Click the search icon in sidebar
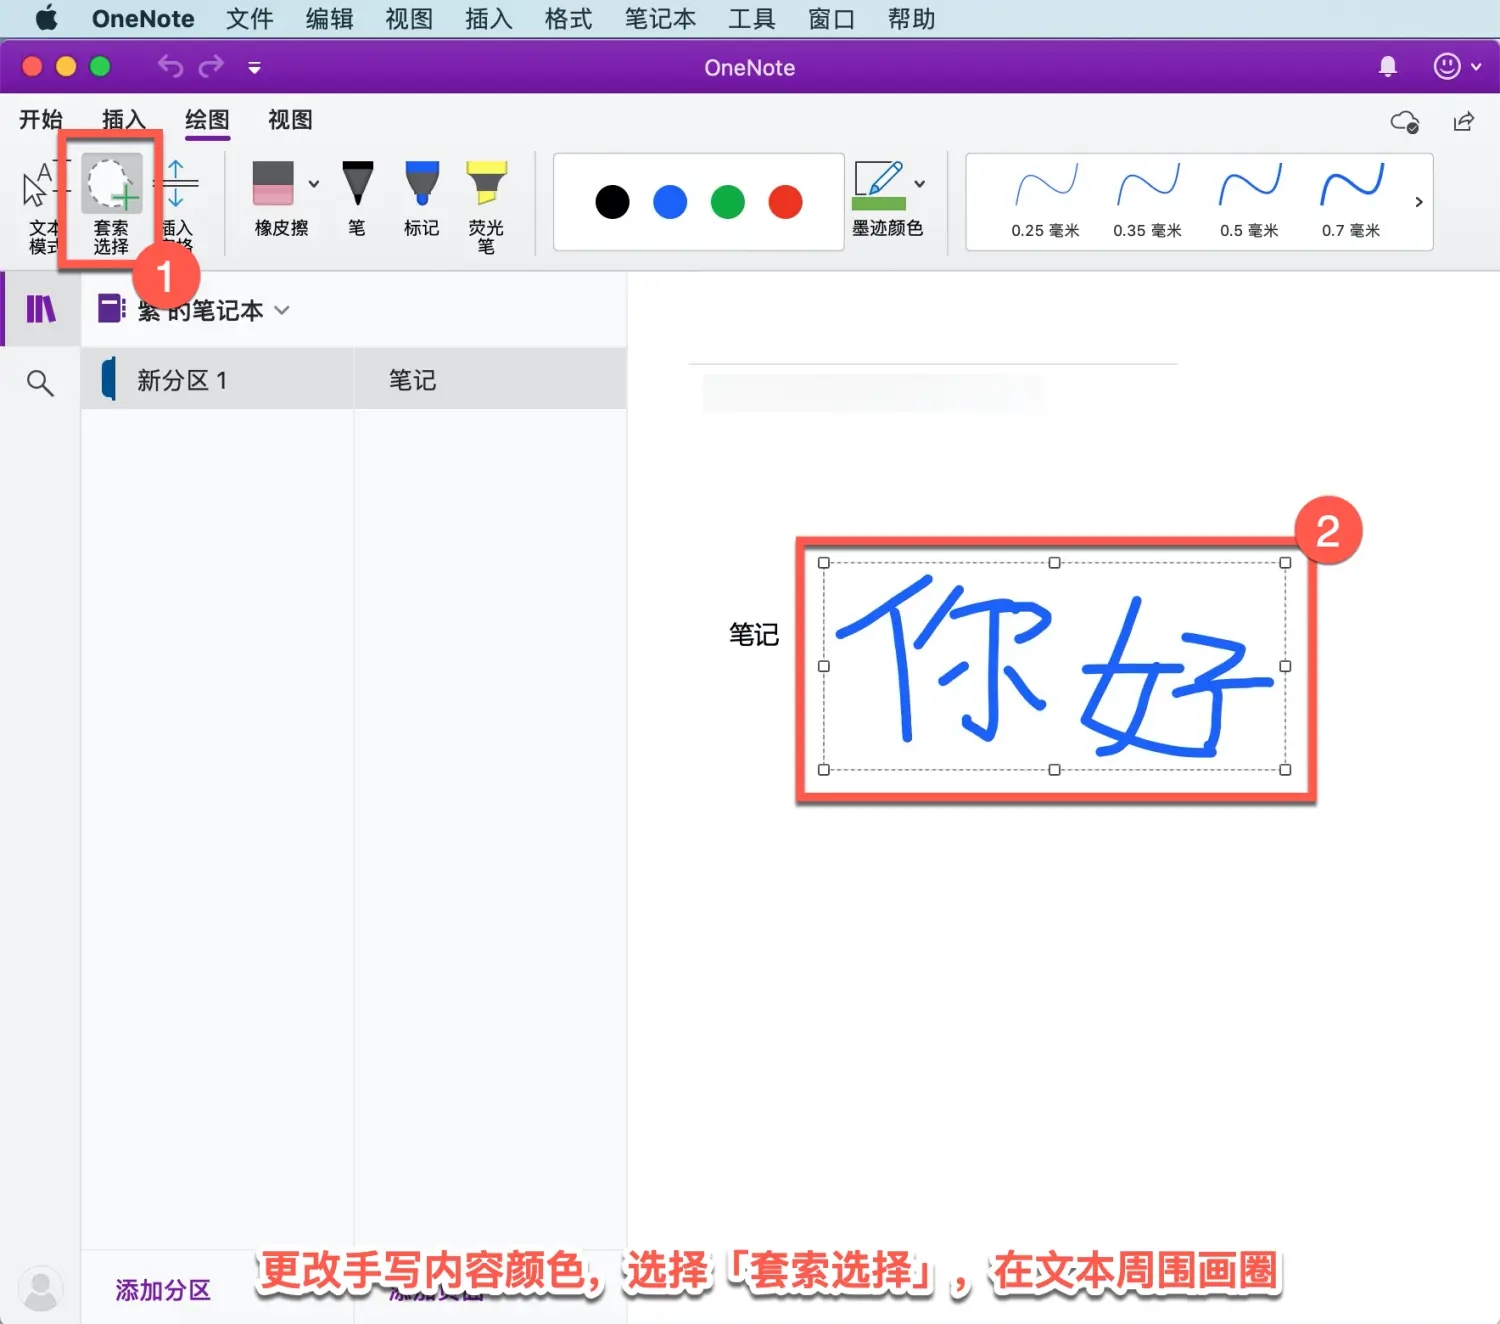The width and height of the screenshot is (1500, 1324). 40,382
